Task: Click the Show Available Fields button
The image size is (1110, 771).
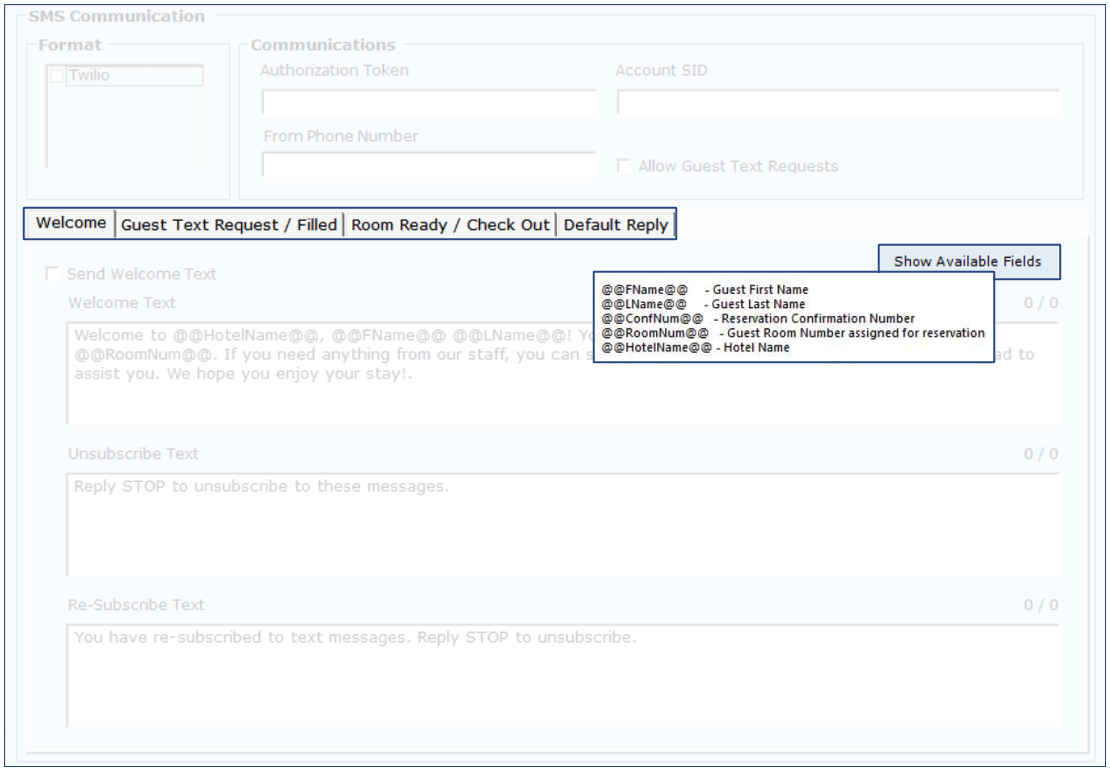Action: pyautogui.click(x=967, y=261)
